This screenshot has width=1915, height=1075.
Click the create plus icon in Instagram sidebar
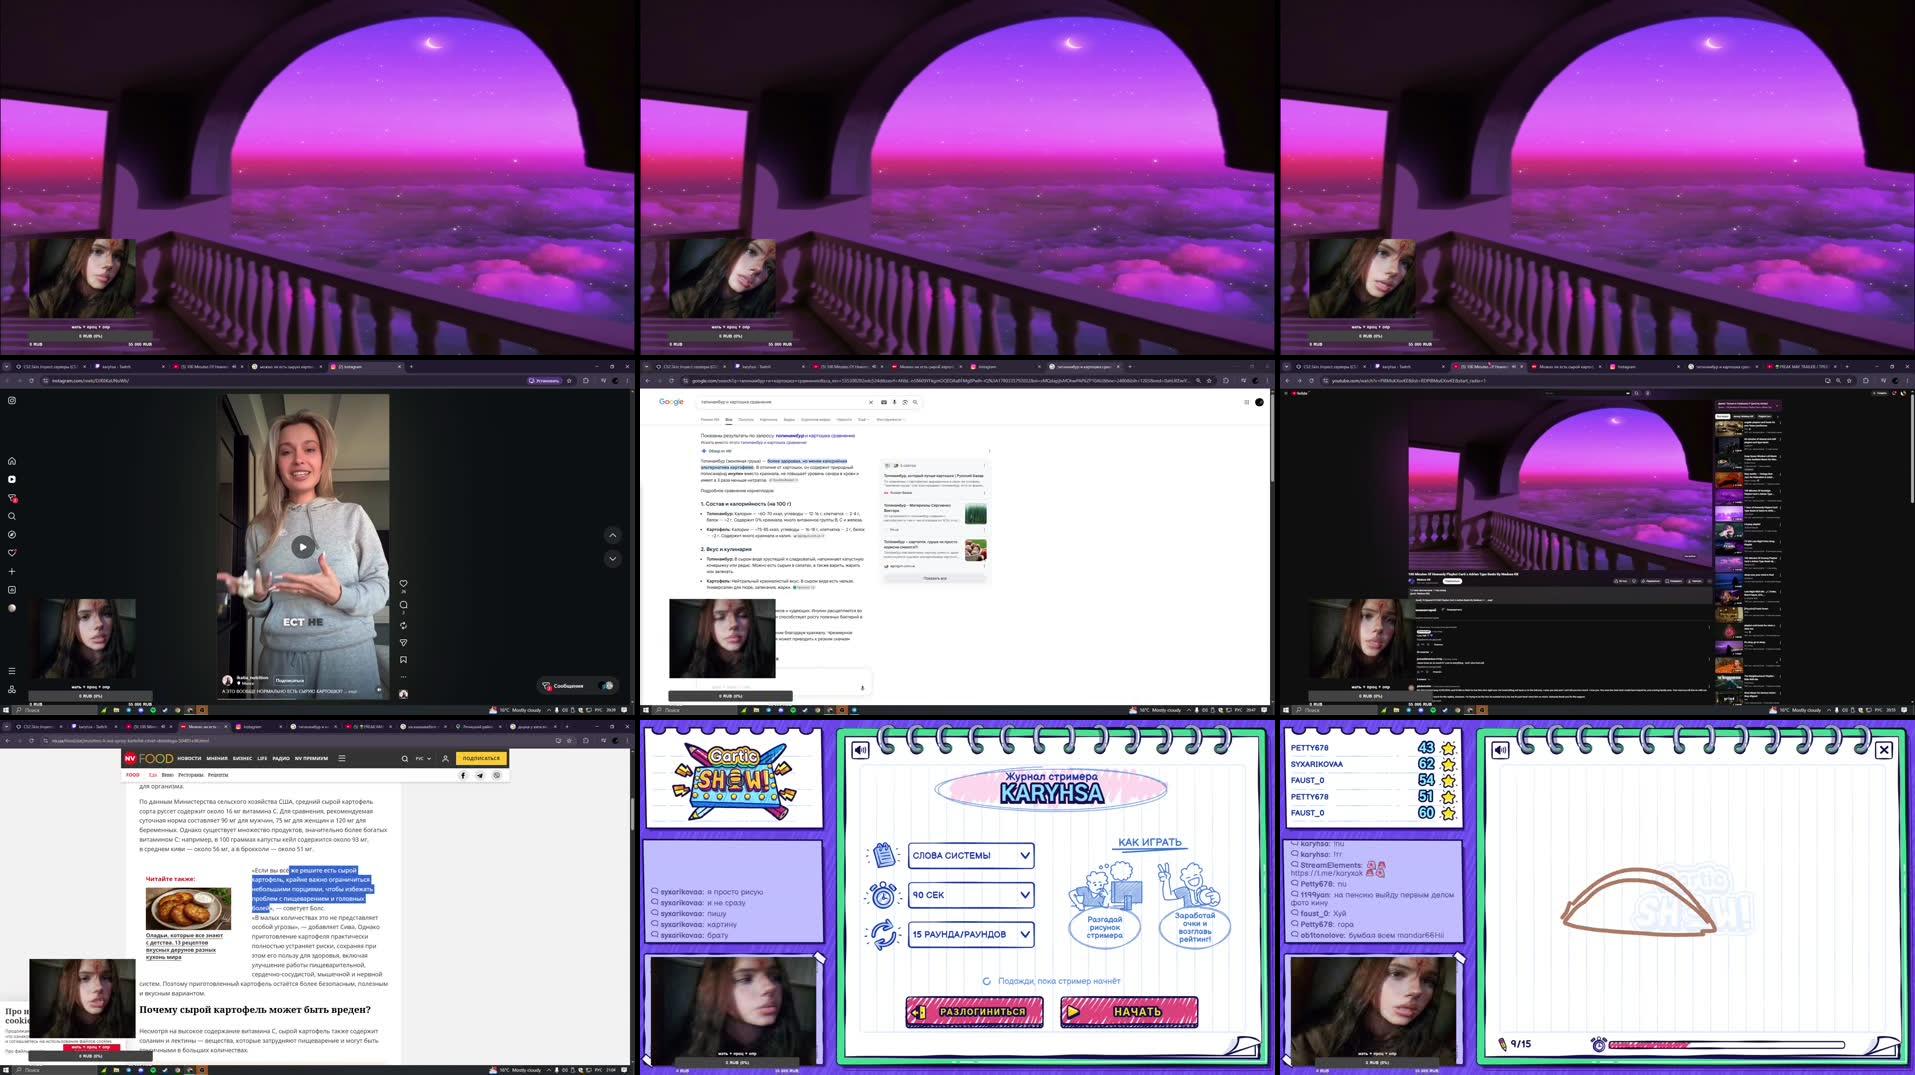12,571
